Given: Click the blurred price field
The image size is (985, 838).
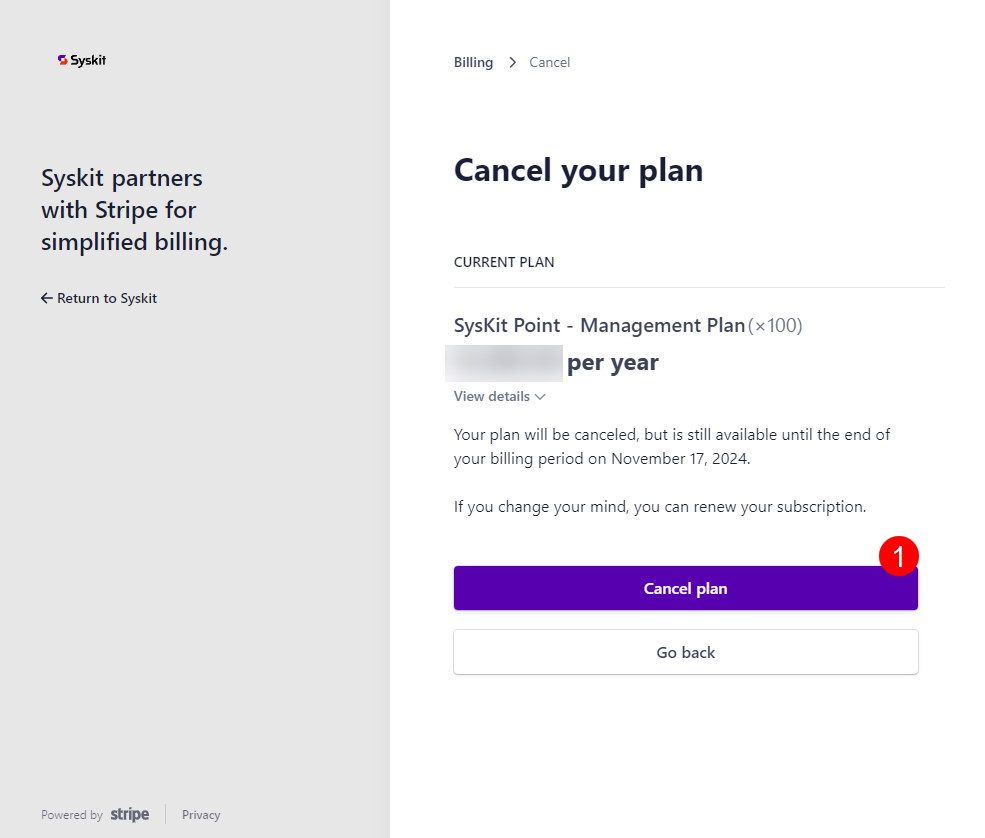Looking at the screenshot, I should pyautogui.click(x=504, y=363).
